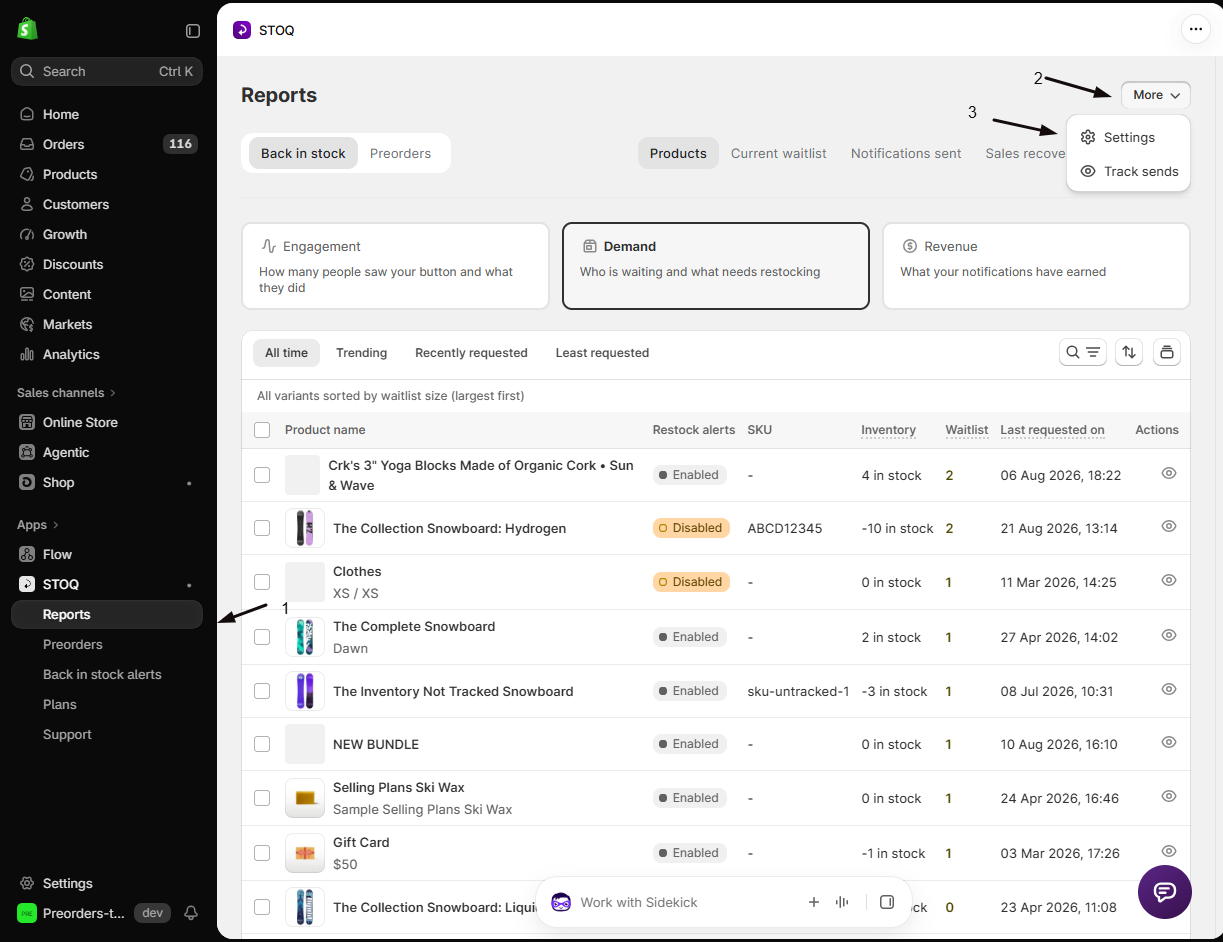This screenshot has height=942, width=1223.
Task: View details eye icon for NEW BUNDLE
Action: click(x=1169, y=742)
